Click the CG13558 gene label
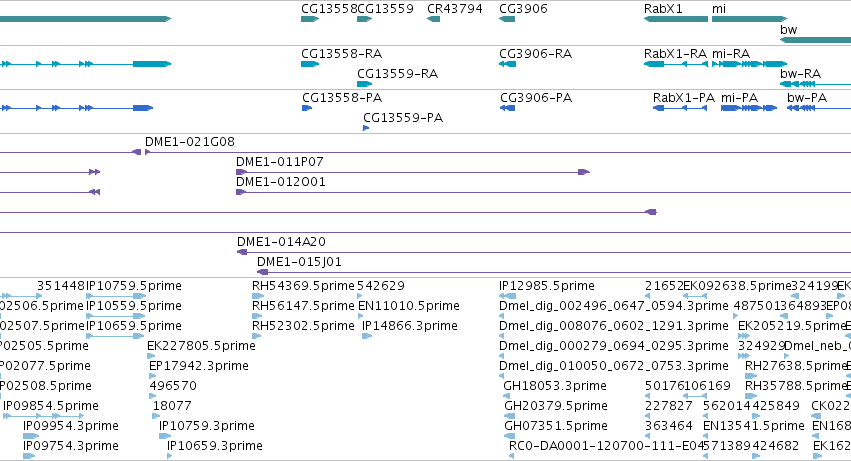The height and width of the screenshot is (461, 851). (x=329, y=9)
